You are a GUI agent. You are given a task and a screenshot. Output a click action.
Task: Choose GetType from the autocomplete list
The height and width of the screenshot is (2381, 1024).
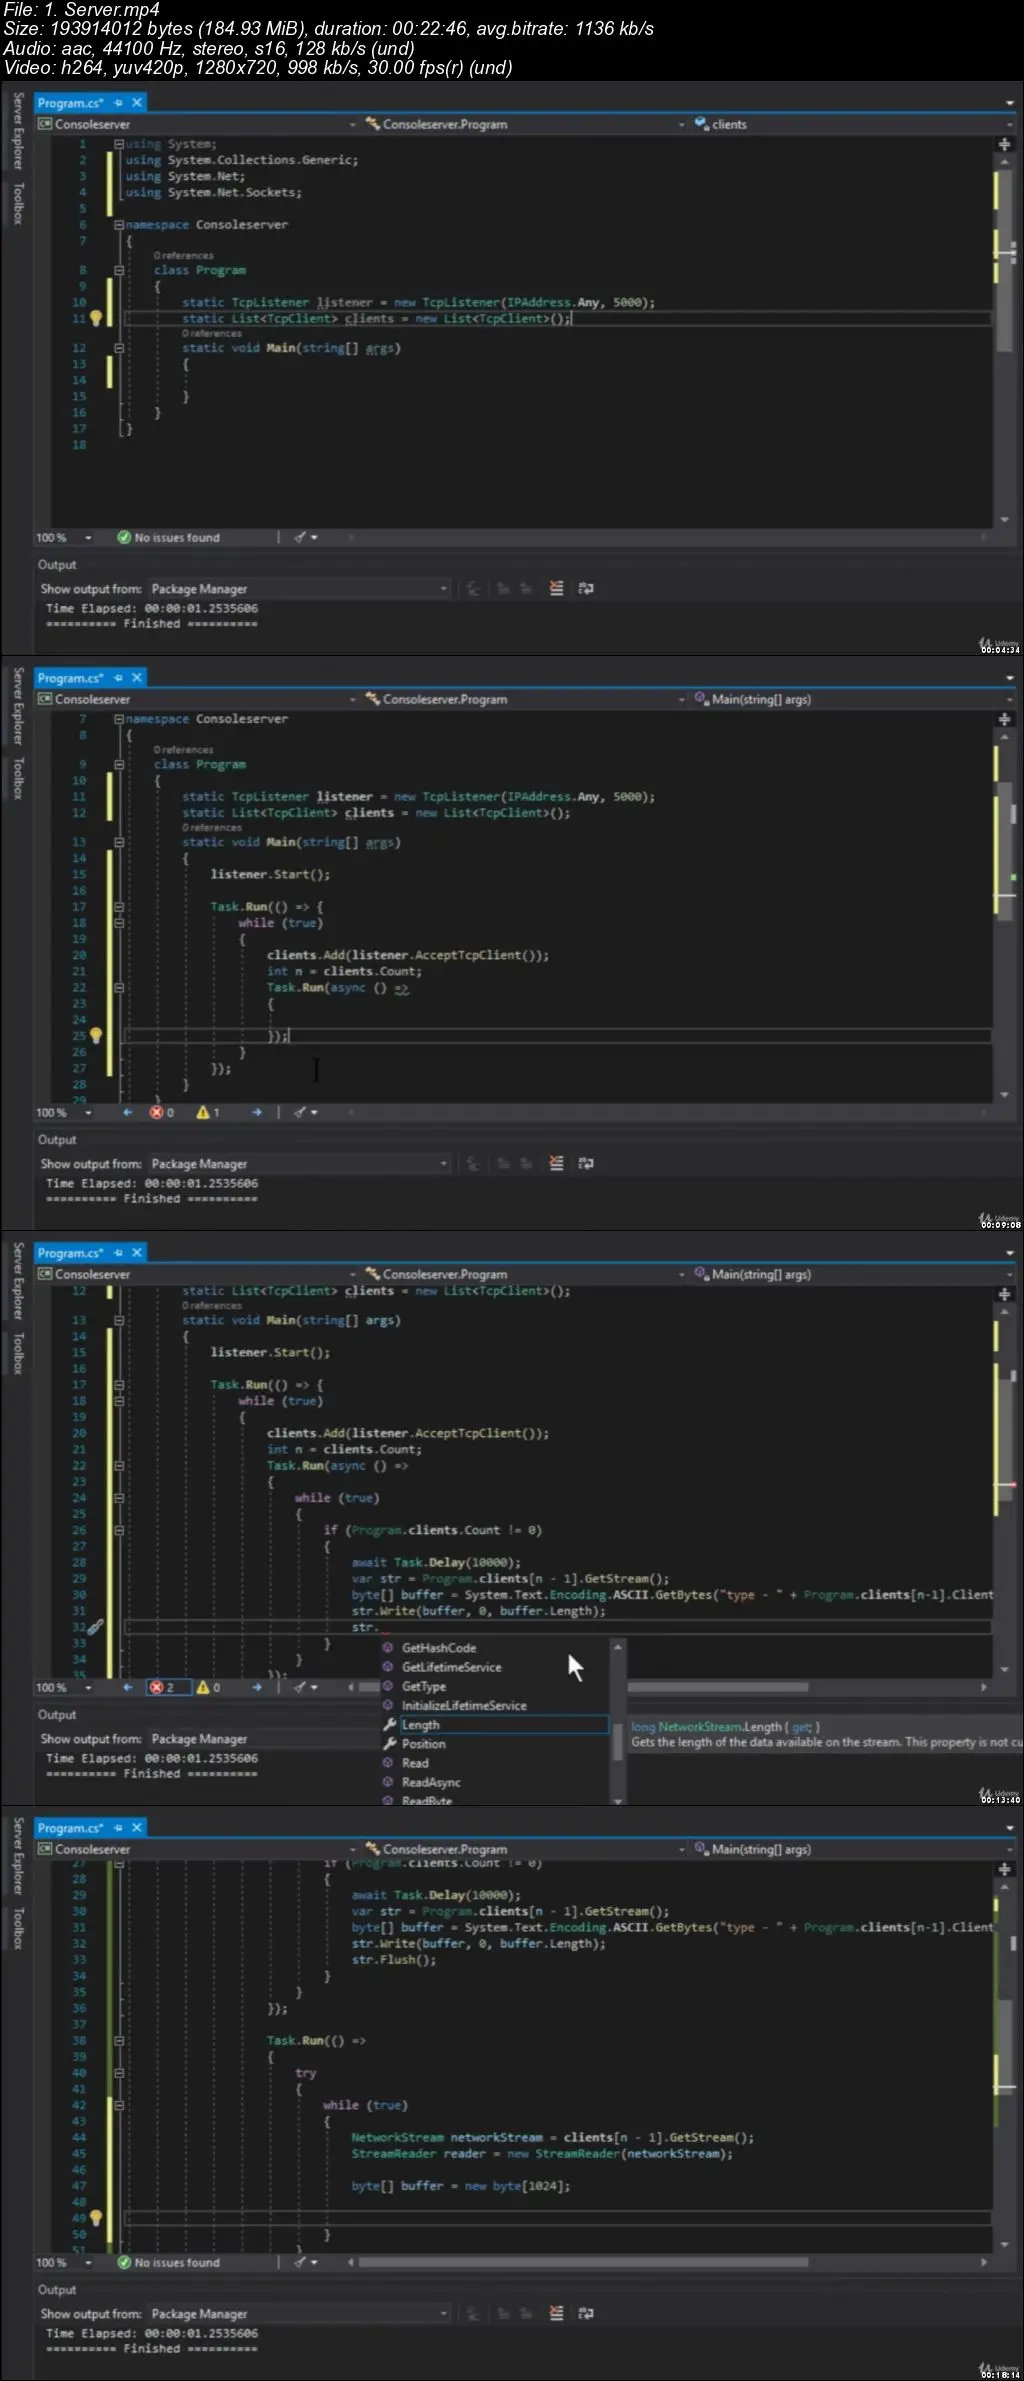coord(424,1686)
